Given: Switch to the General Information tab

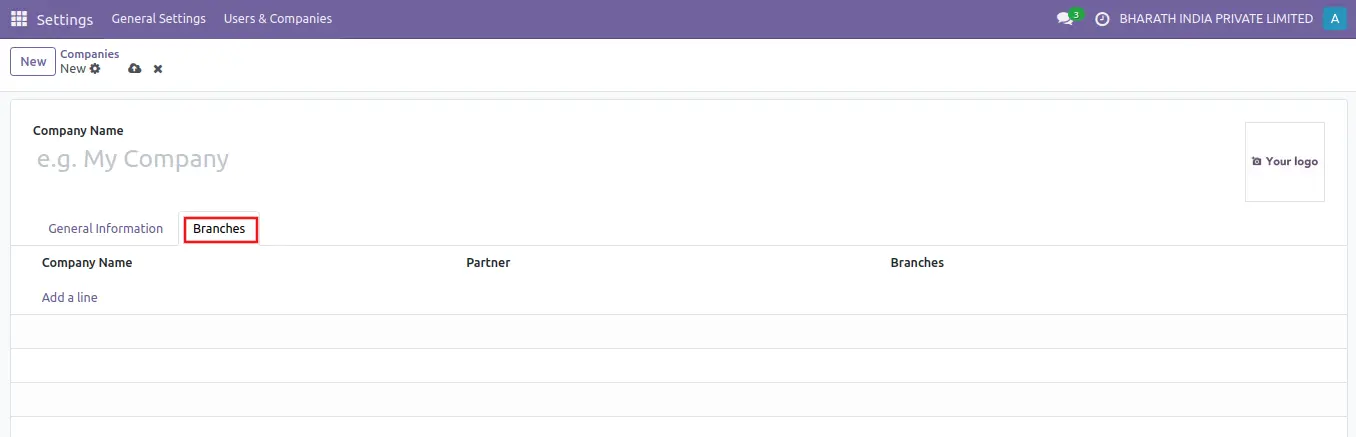Looking at the screenshot, I should click(x=106, y=229).
